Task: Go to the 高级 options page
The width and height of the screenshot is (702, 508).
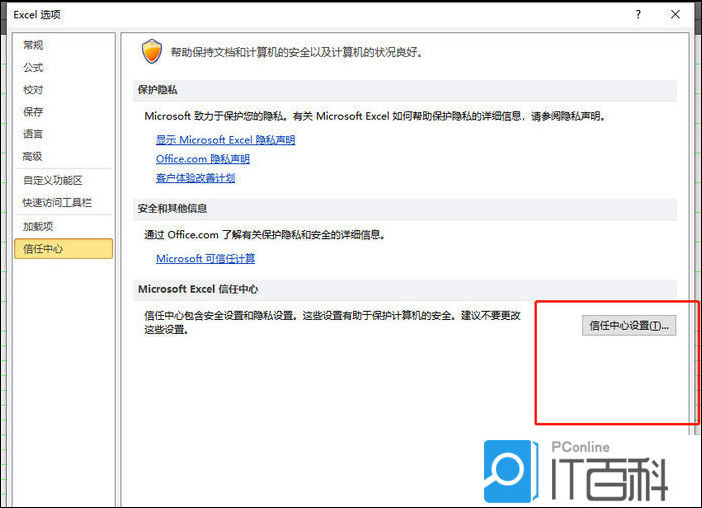Action: [33, 156]
